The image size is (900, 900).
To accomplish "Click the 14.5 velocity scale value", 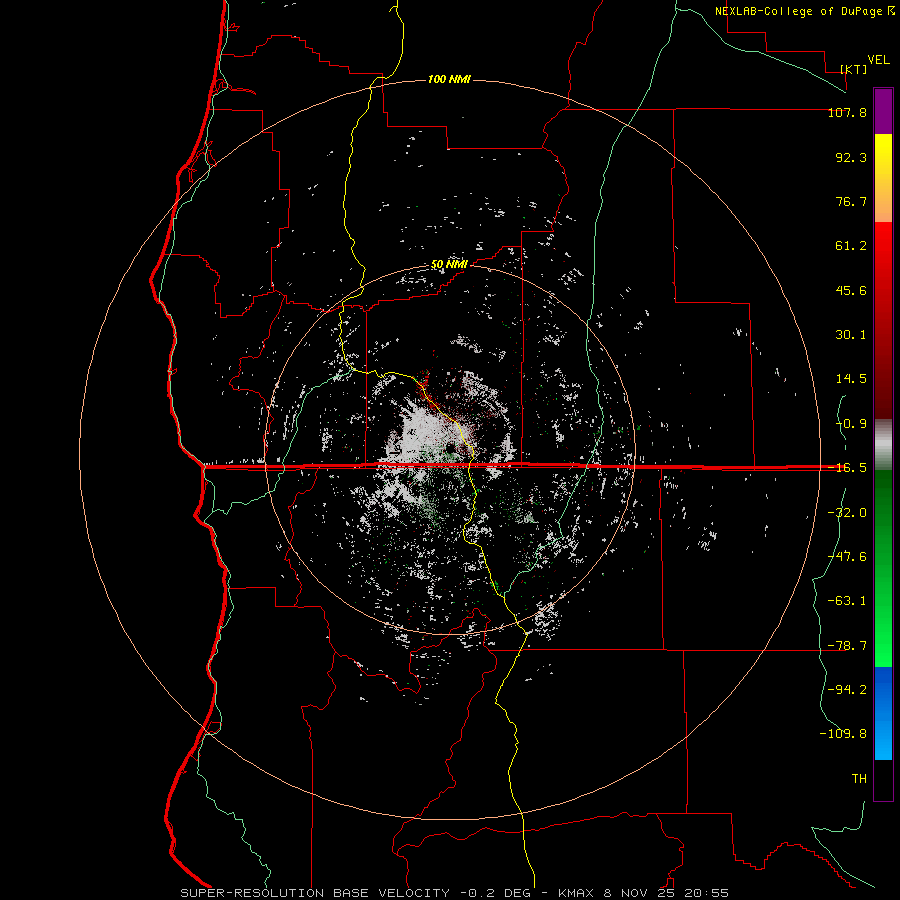I will 851,379.
